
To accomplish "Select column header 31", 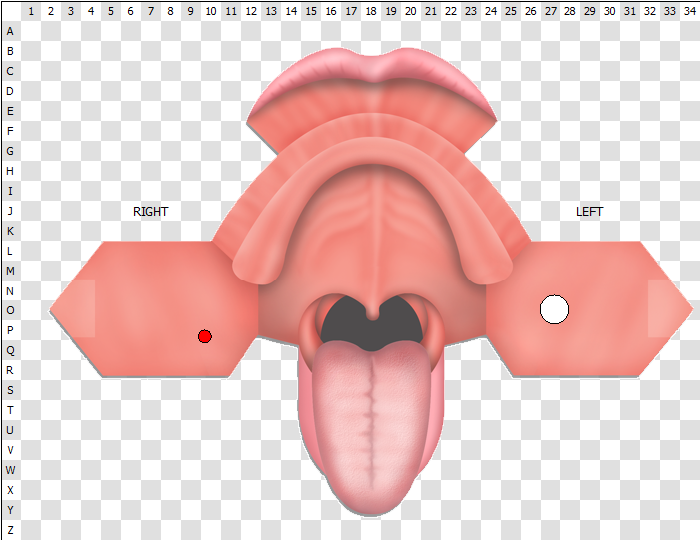I will [629, 11].
